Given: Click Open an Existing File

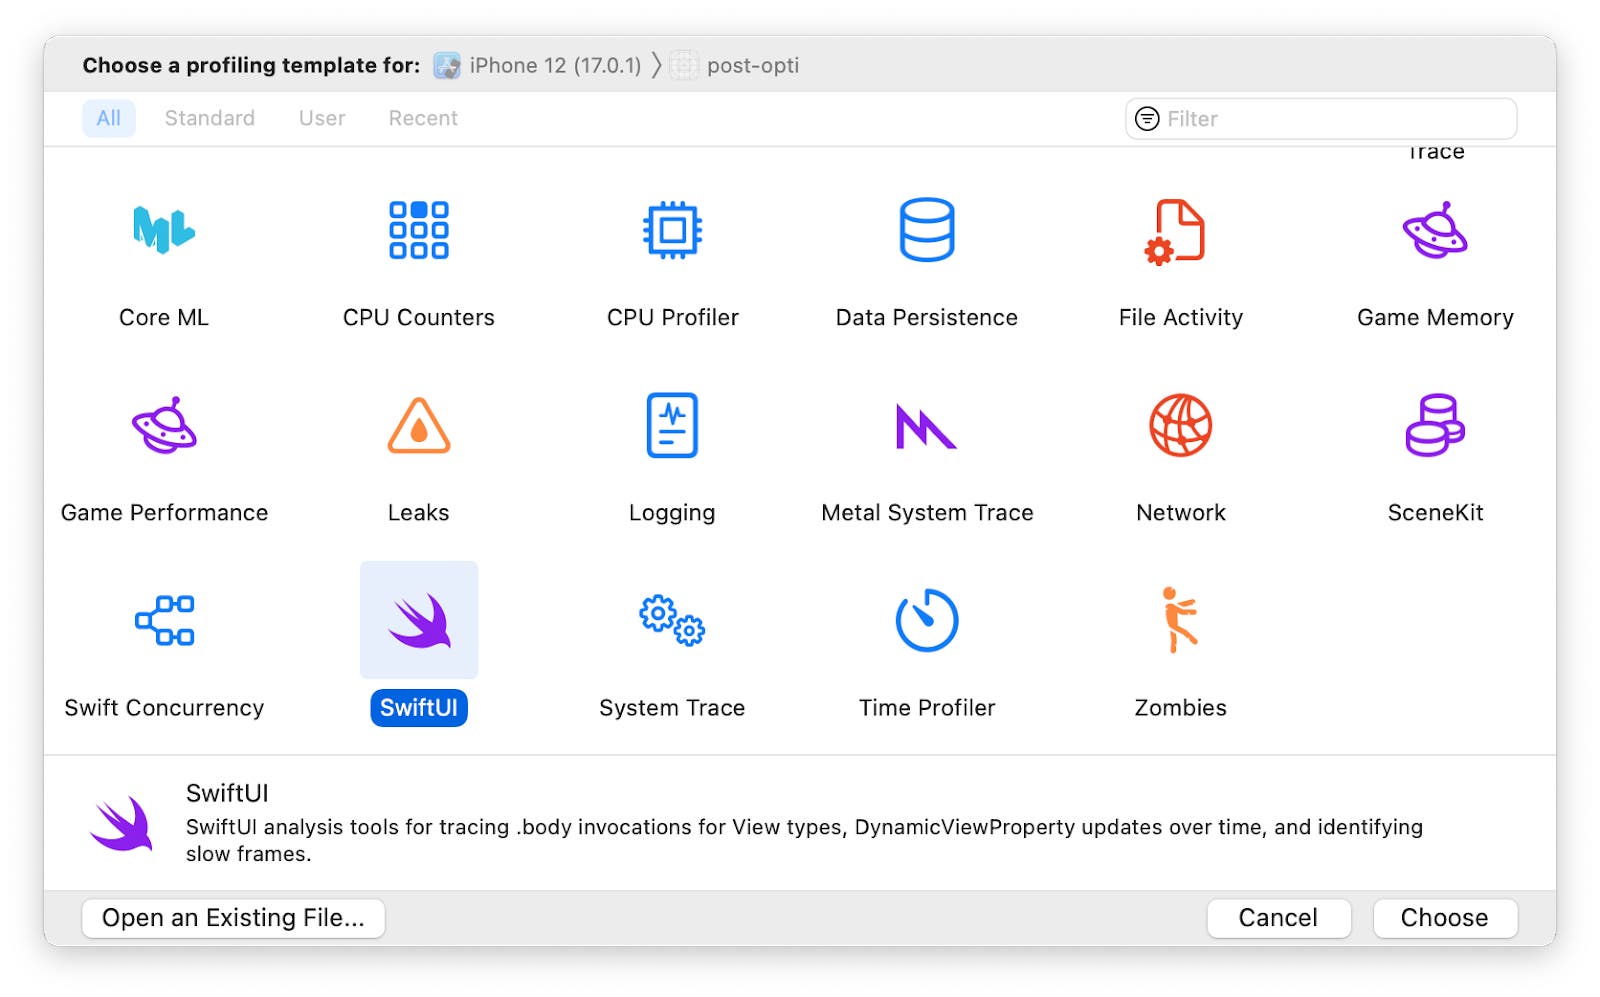Looking at the screenshot, I should [x=233, y=917].
